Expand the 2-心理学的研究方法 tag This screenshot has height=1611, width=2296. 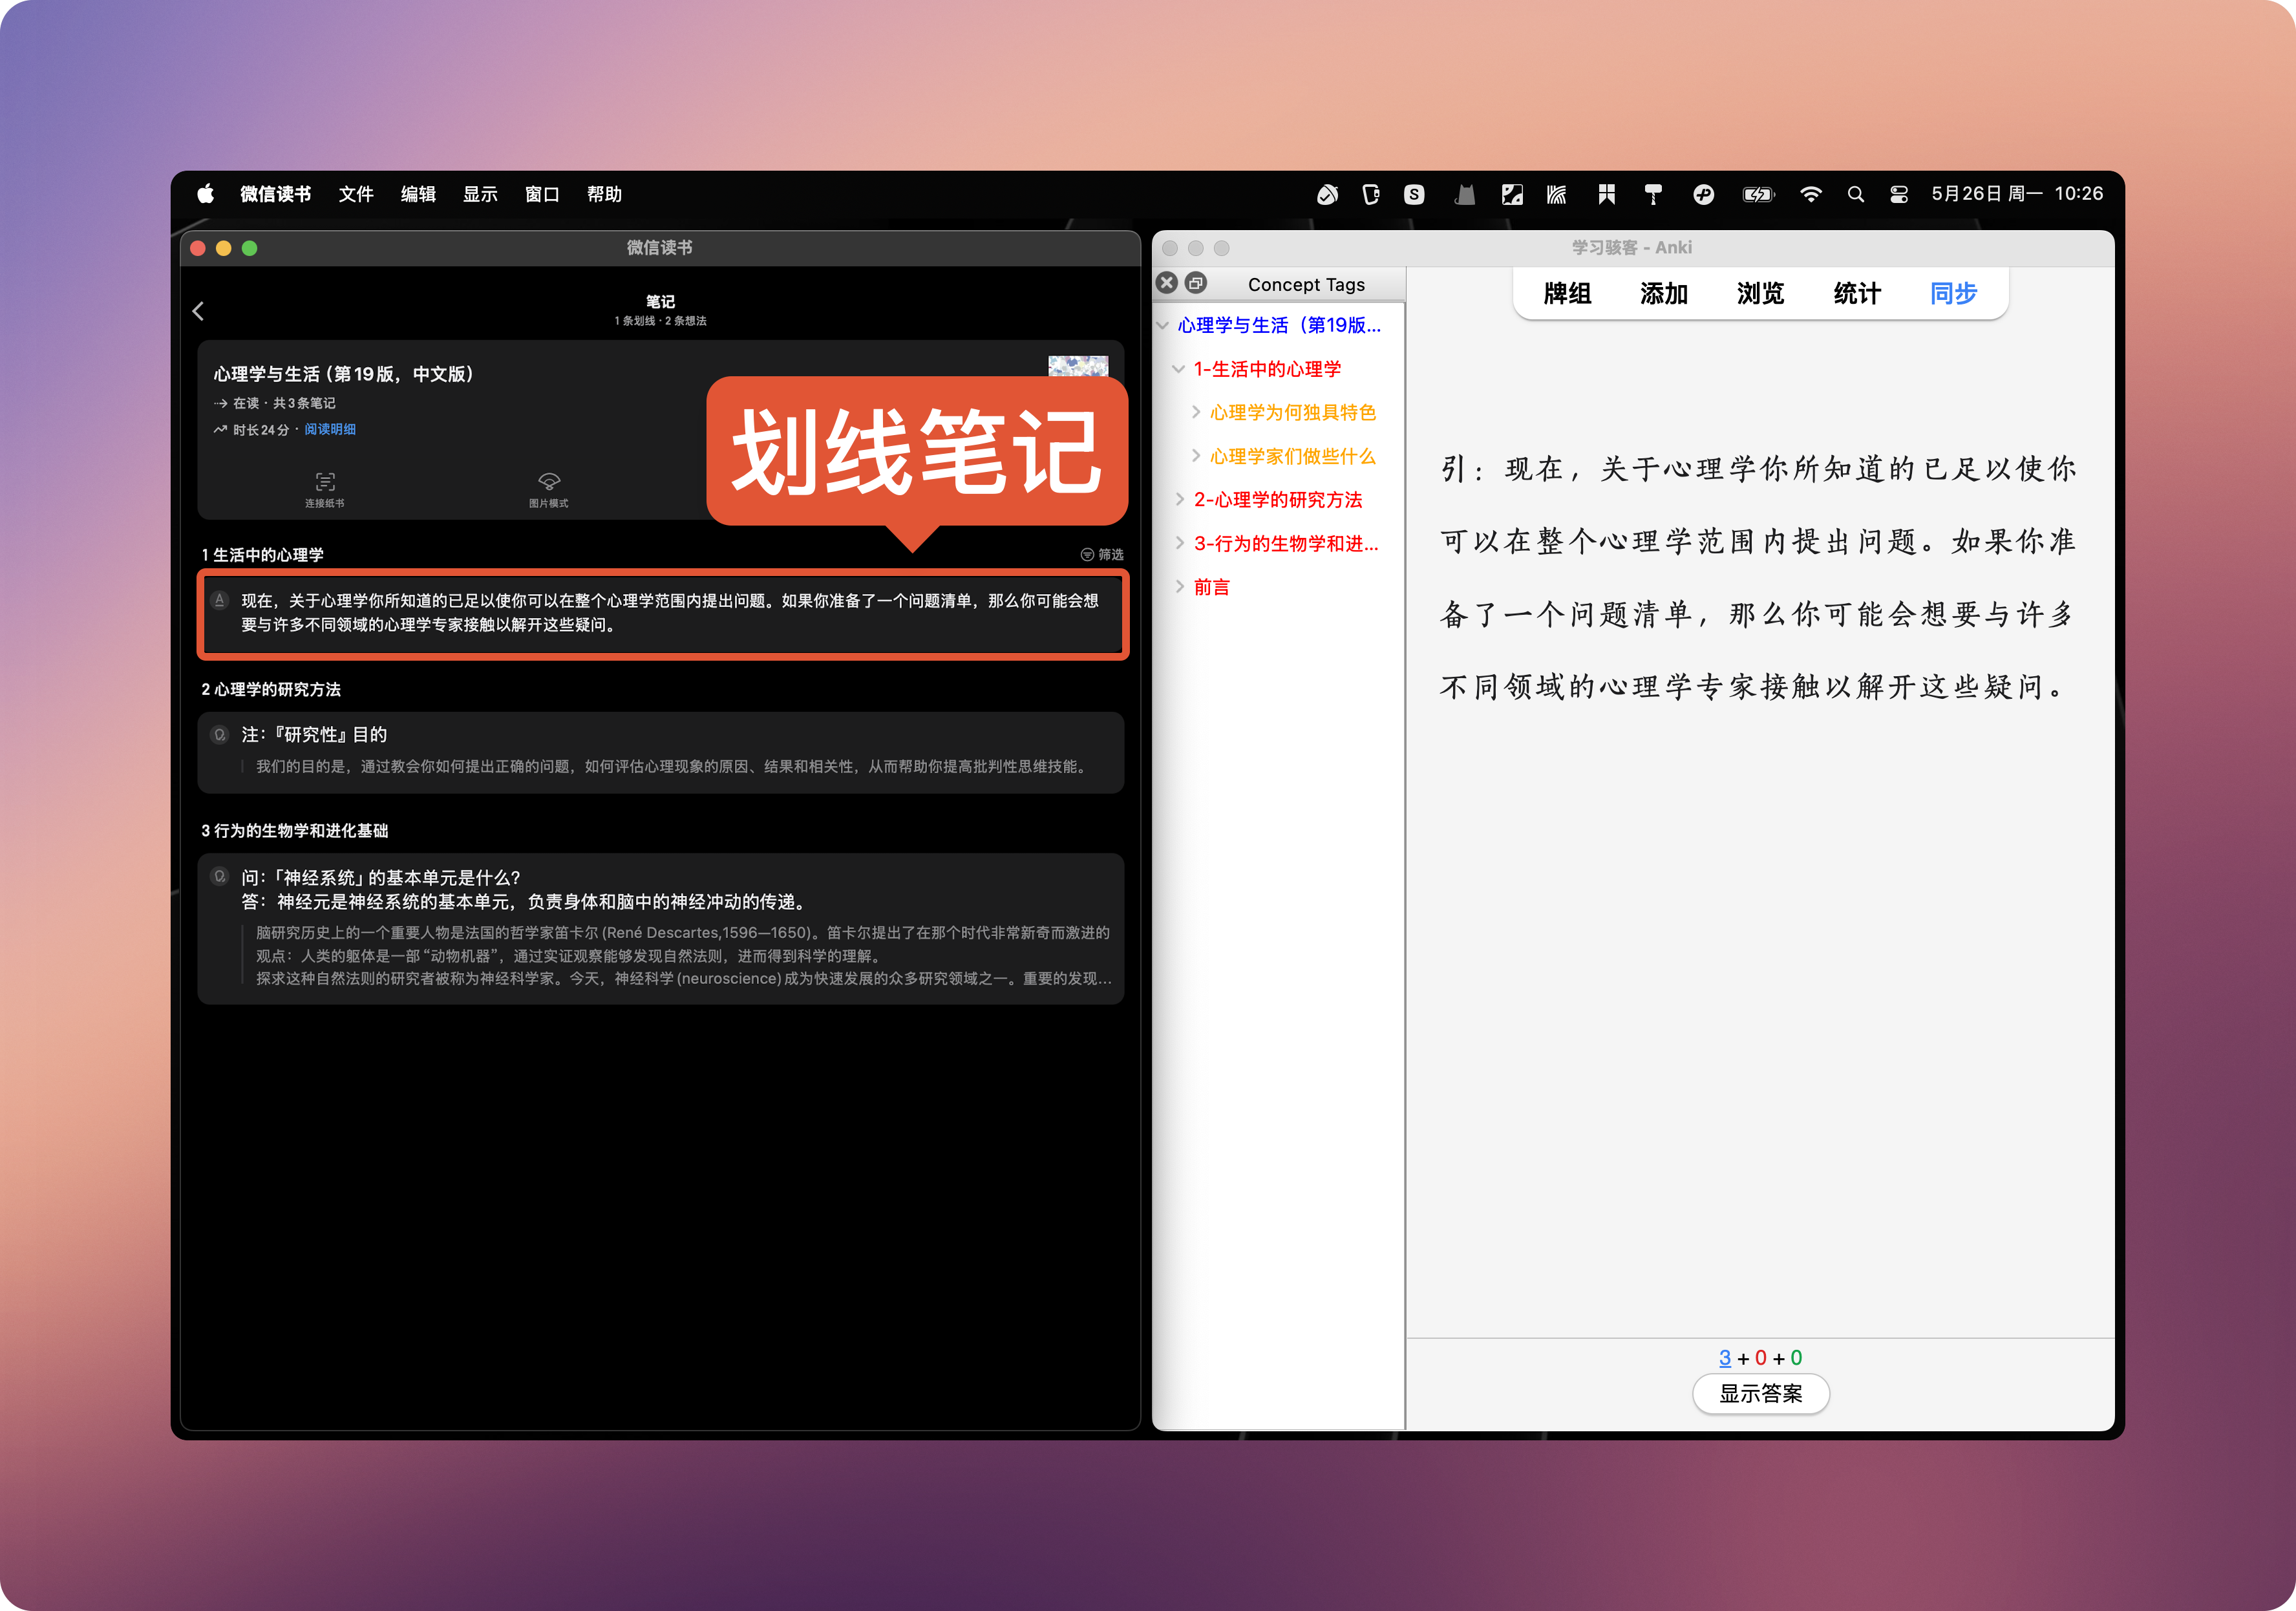1180,499
